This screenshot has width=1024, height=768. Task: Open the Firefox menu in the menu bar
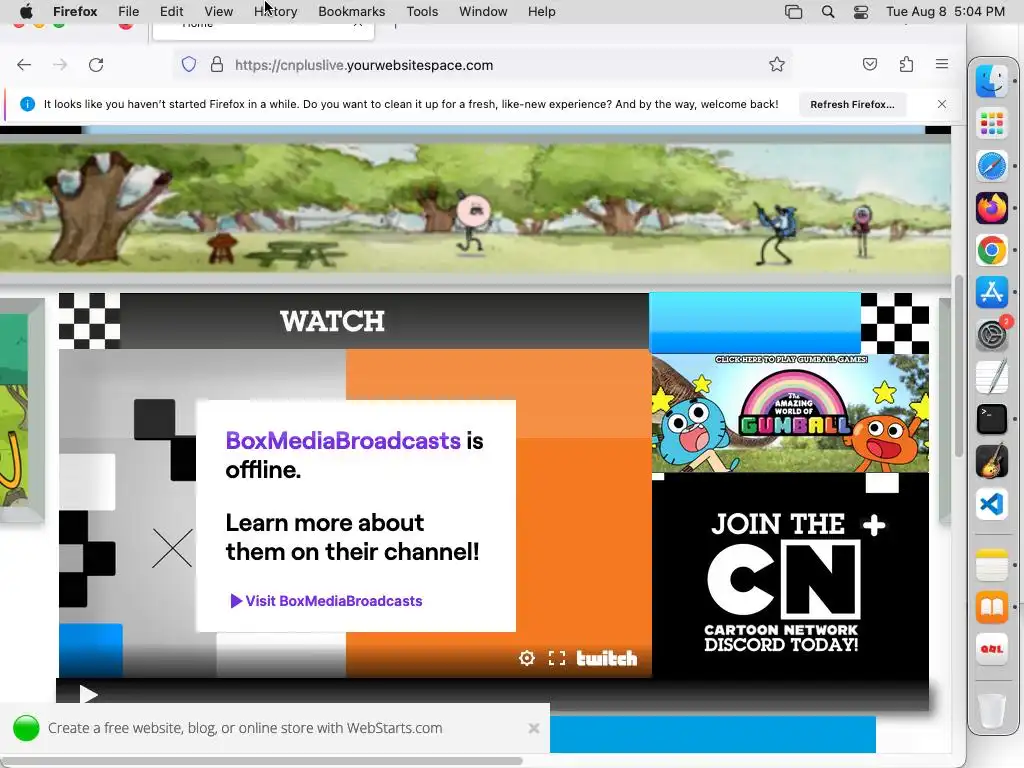coord(75,11)
